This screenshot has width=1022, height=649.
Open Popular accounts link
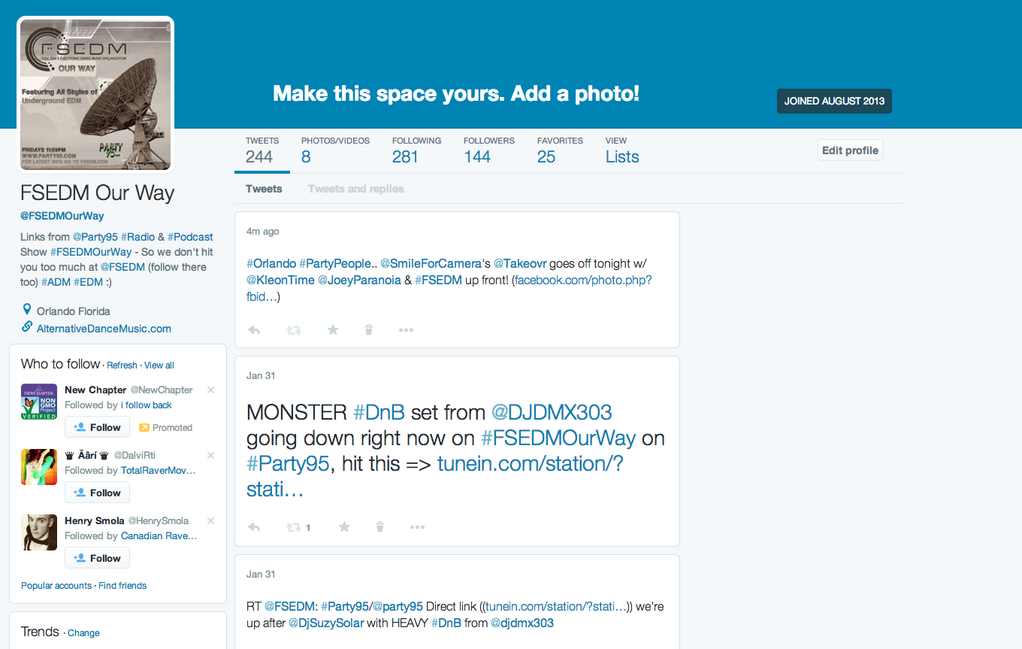[x=56, y=586]
